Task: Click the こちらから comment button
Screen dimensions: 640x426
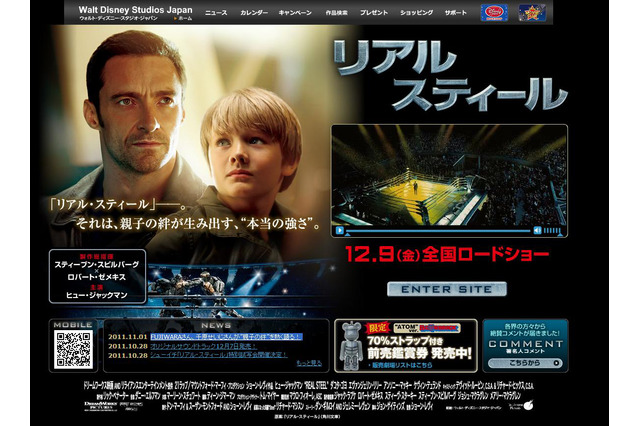Action: point(525,363)
